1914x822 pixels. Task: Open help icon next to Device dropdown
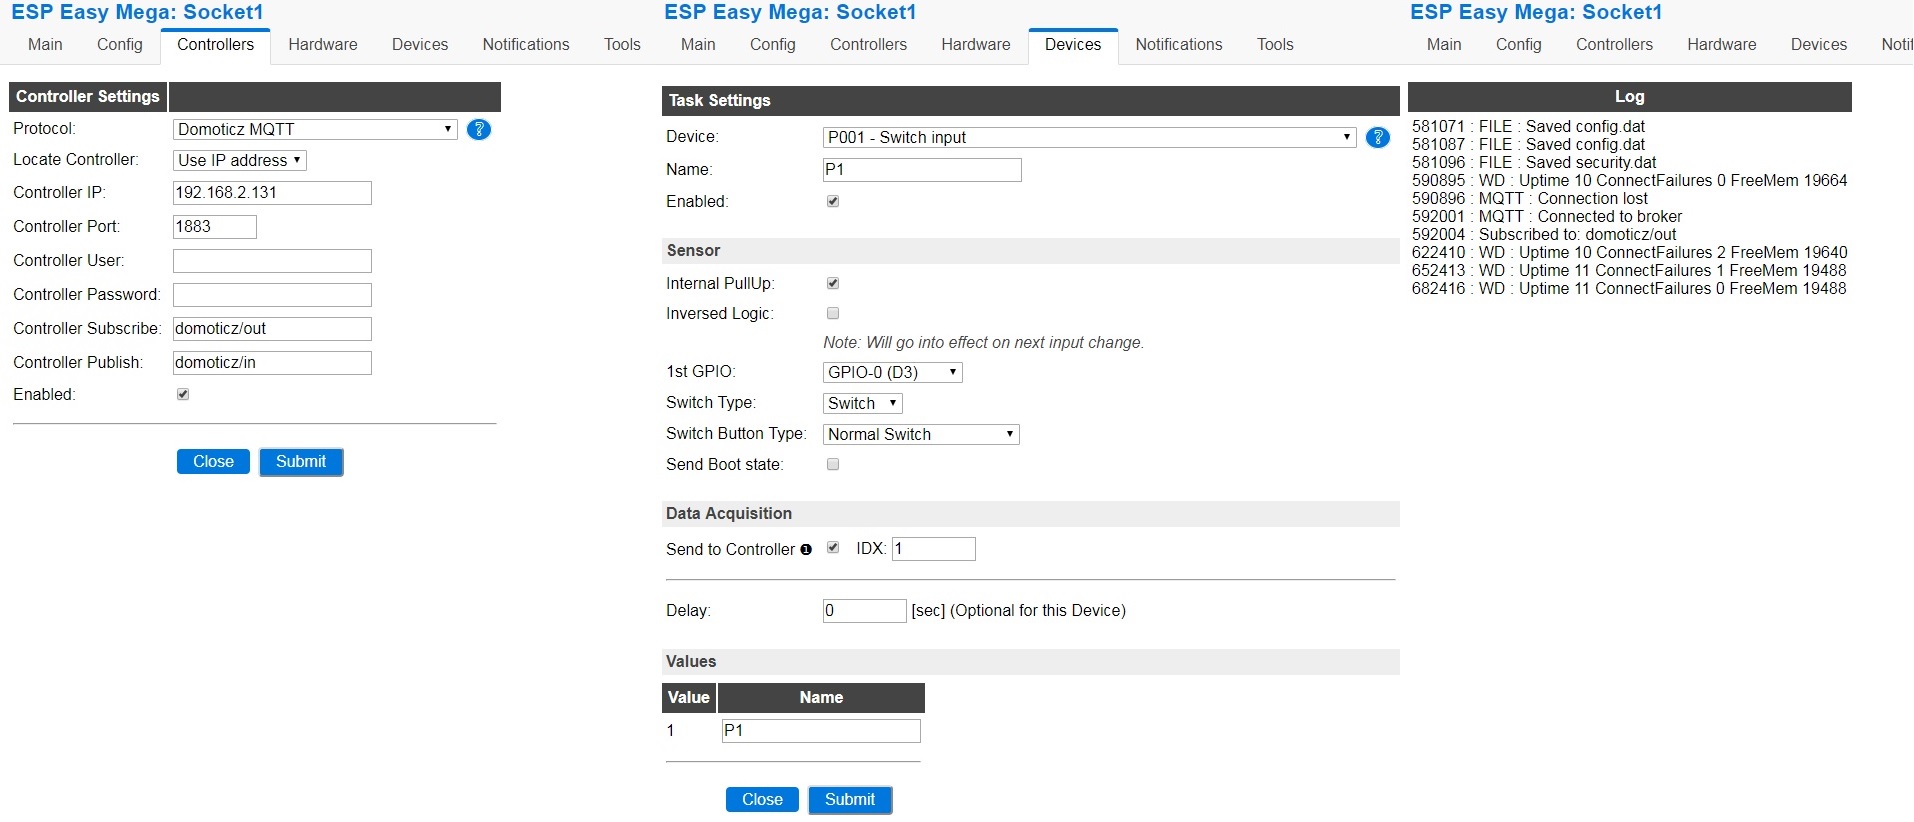[x=1377, y=137]
